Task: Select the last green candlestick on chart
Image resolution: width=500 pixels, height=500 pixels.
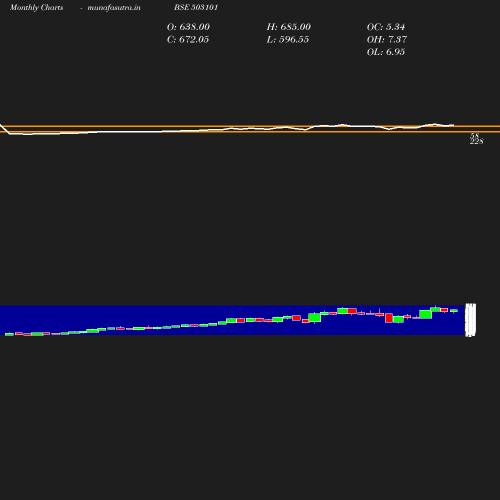Action: 454,311
